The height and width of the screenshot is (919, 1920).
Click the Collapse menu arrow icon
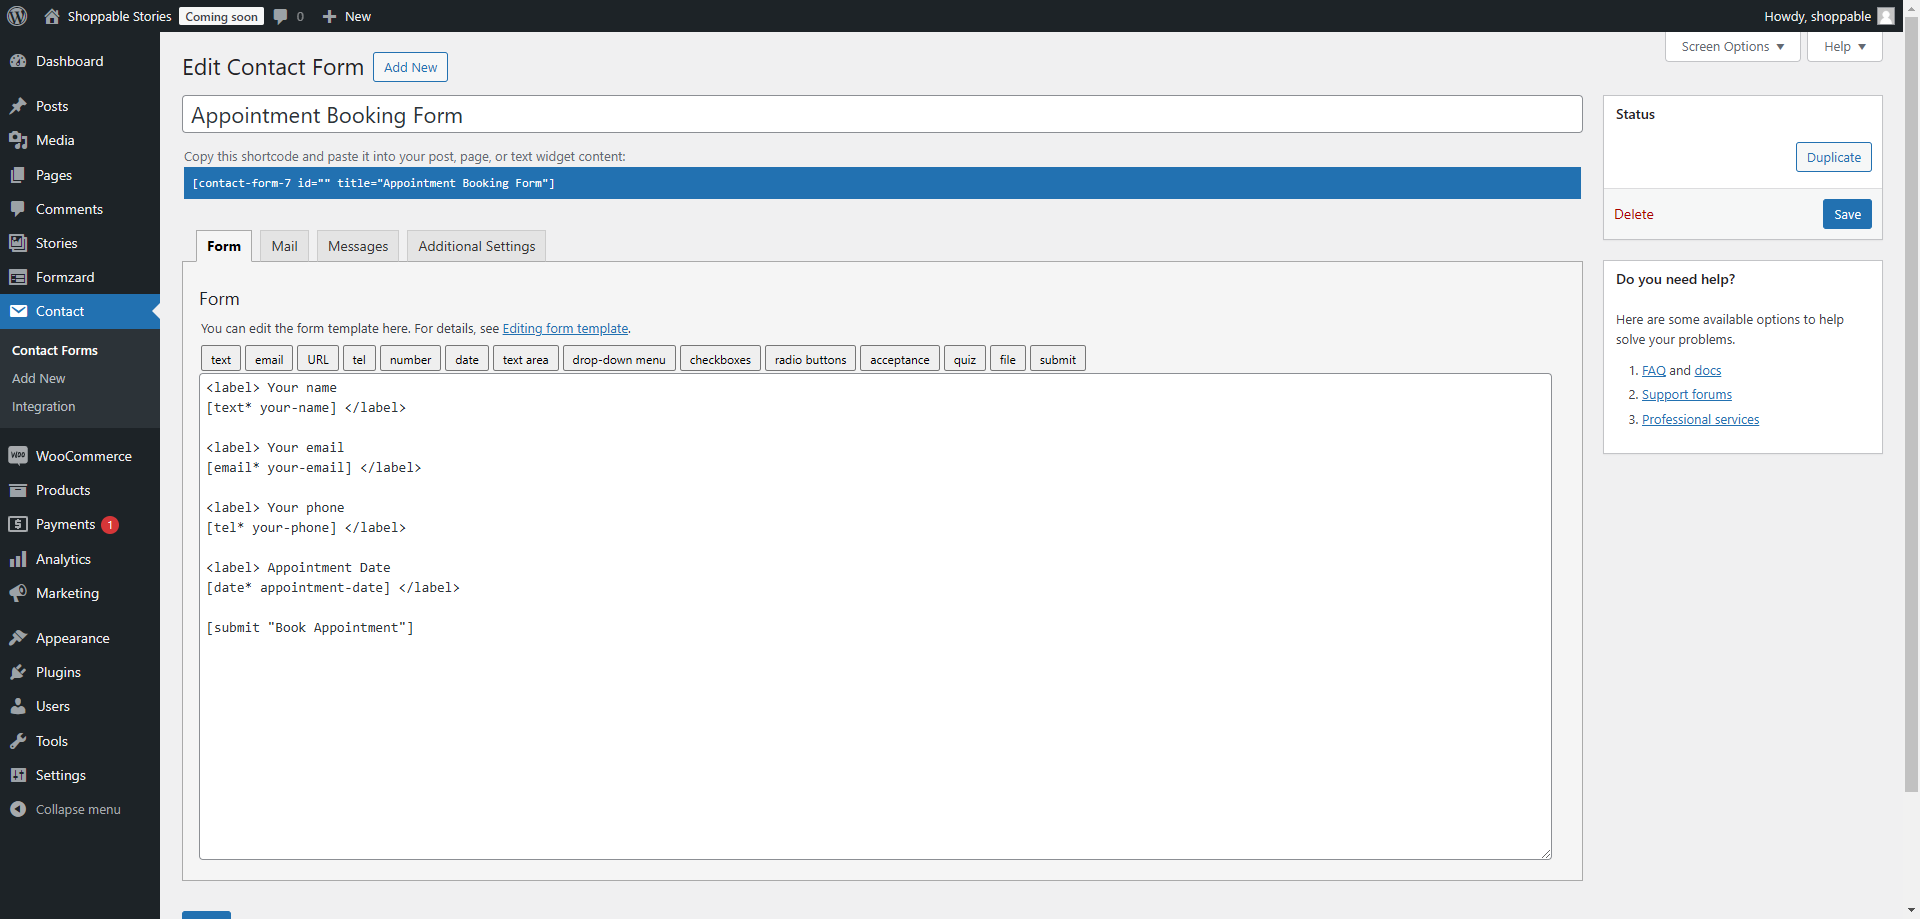tap(18, 809)
